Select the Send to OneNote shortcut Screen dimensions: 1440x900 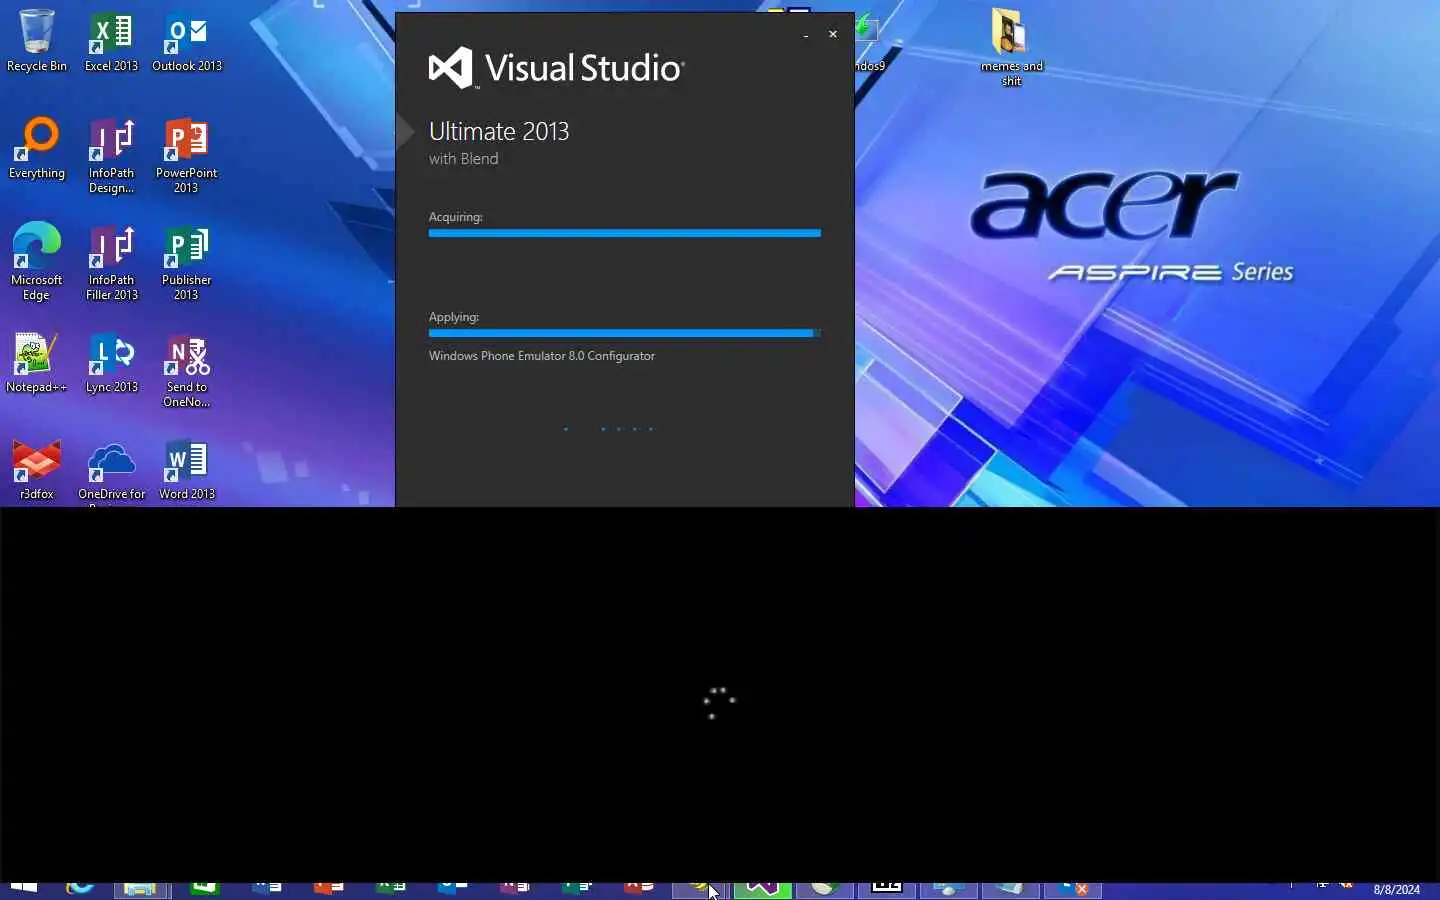[x=186, y=370]
